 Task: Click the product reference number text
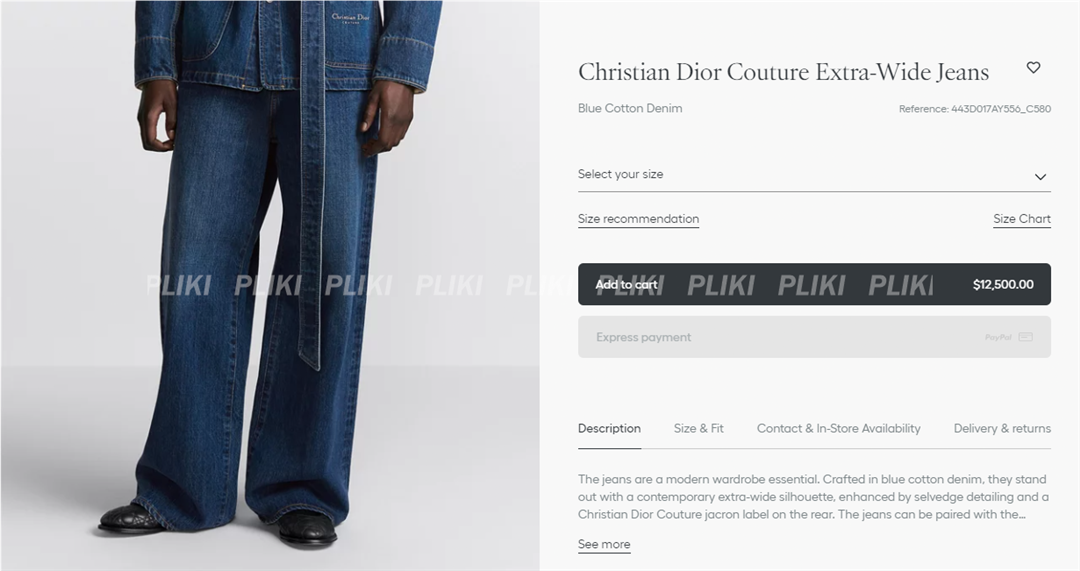pos(975,109)
